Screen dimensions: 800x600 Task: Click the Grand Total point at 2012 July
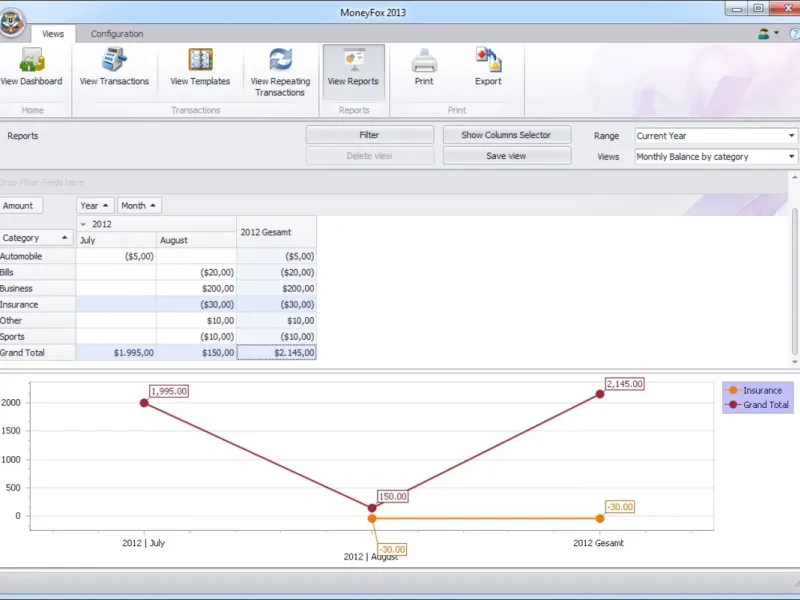pos(144,403)
